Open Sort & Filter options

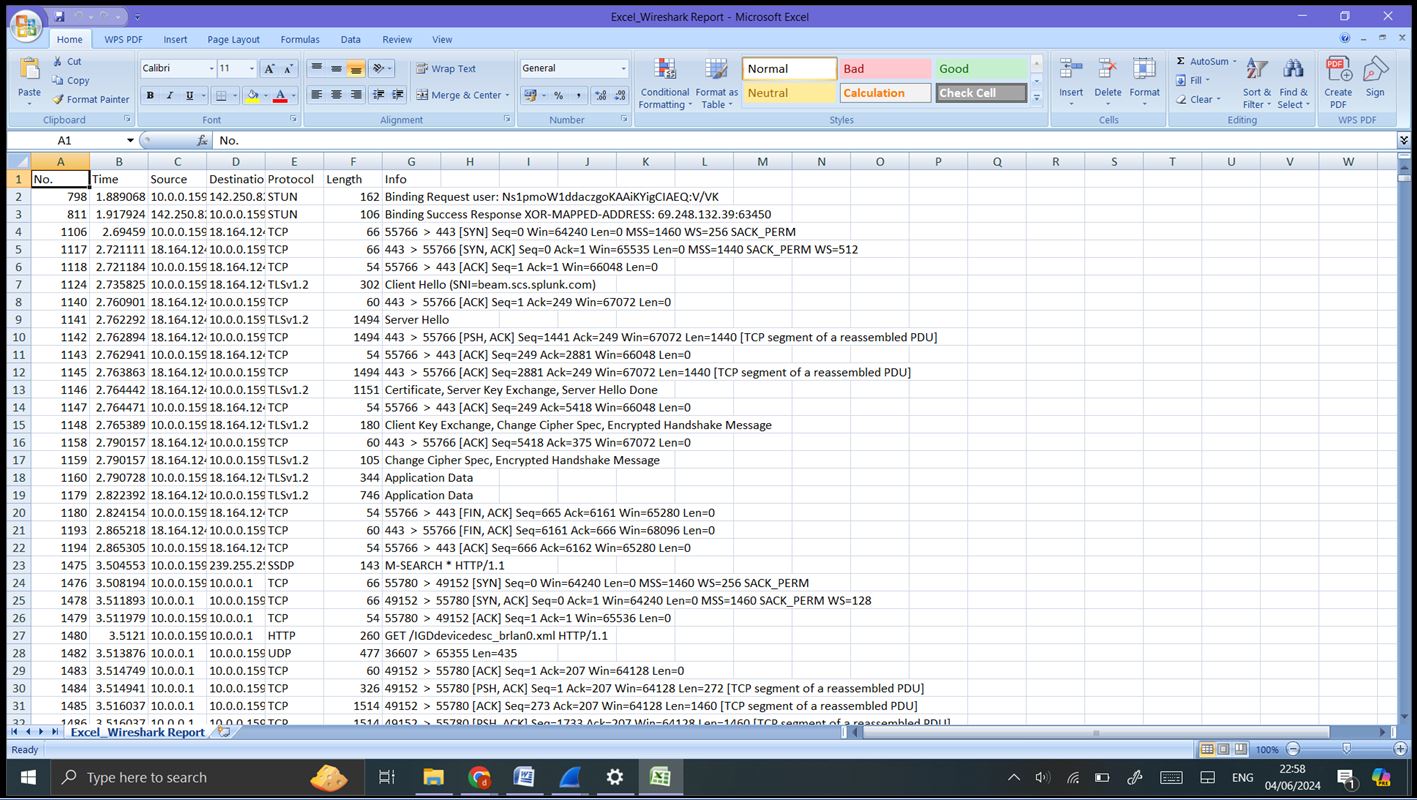click(x=1258, y=82)
